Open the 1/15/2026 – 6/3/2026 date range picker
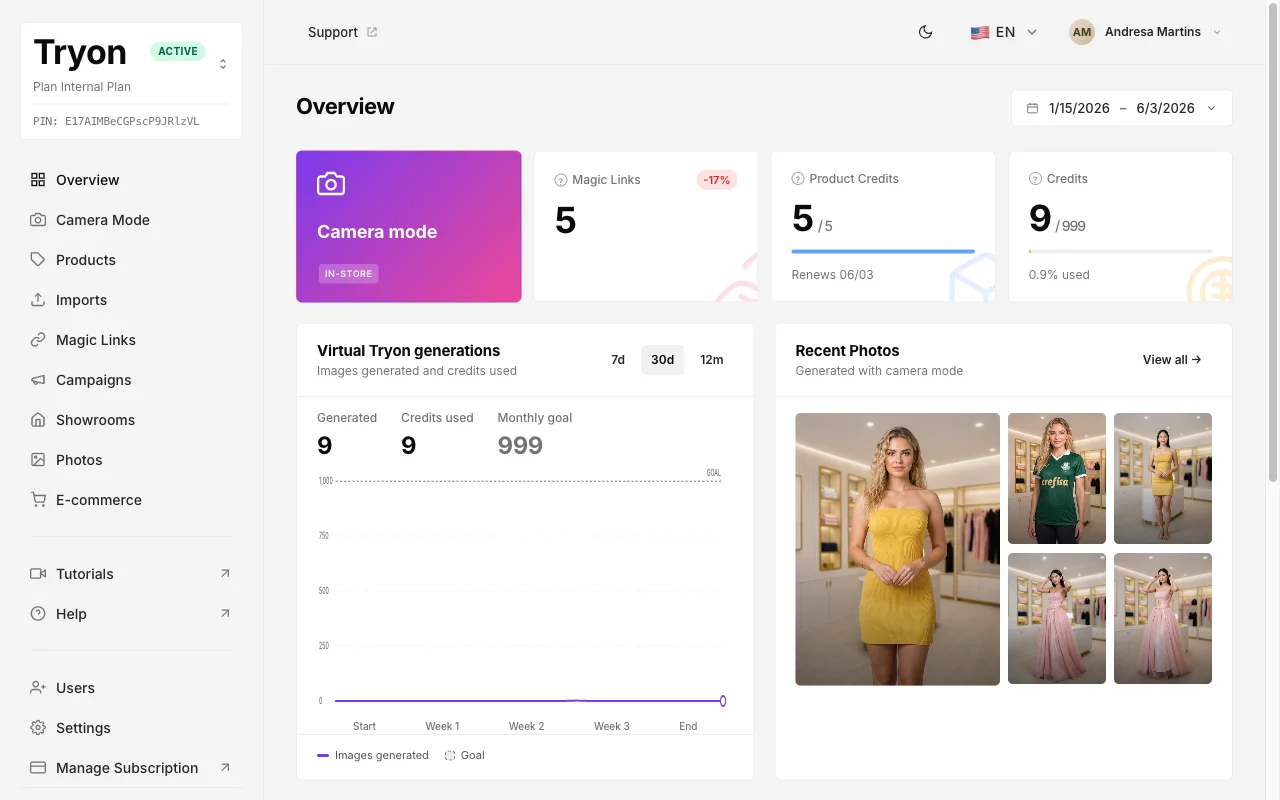The width and height of the screenshot is (1280, 800). [1122, 108]
